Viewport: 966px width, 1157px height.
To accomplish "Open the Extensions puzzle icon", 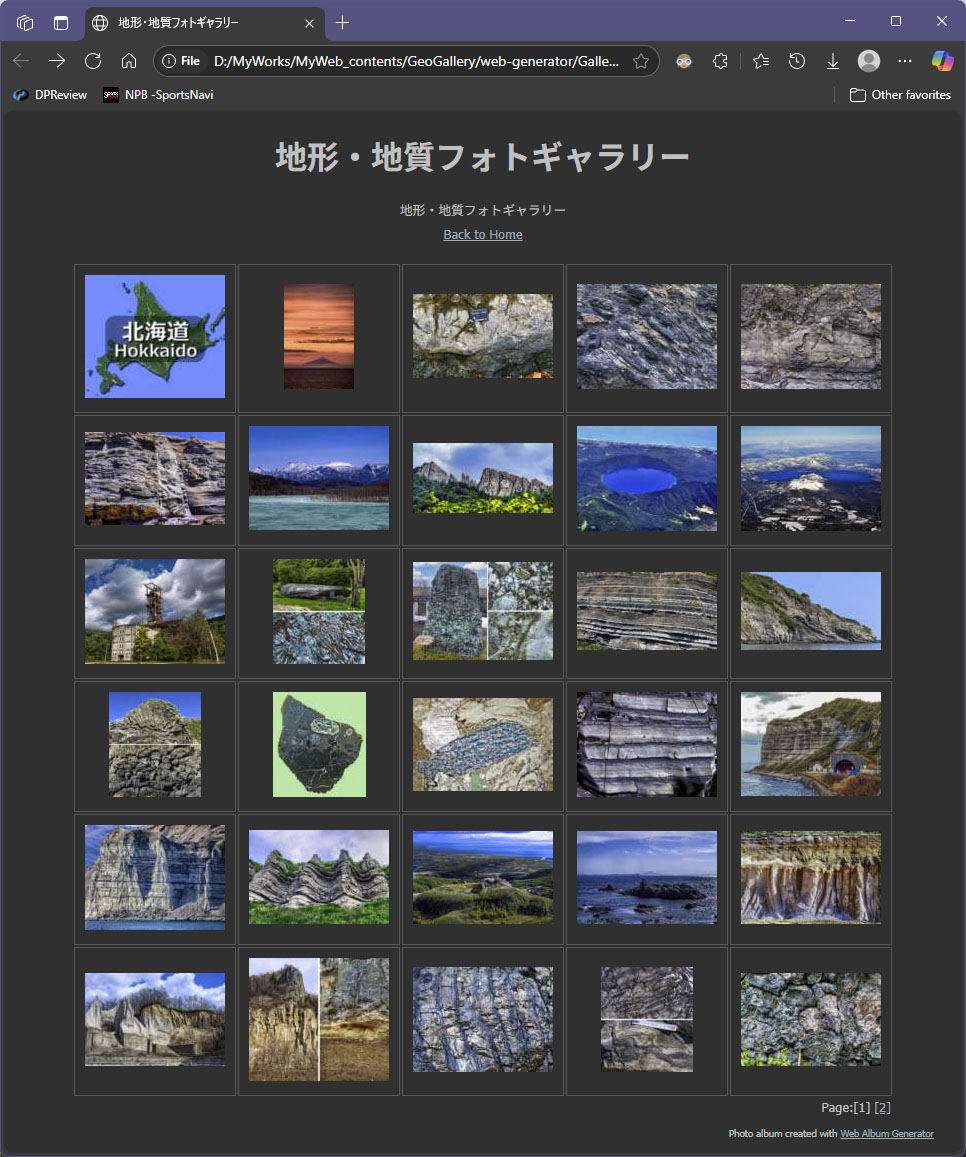I will tap(720, 61).
